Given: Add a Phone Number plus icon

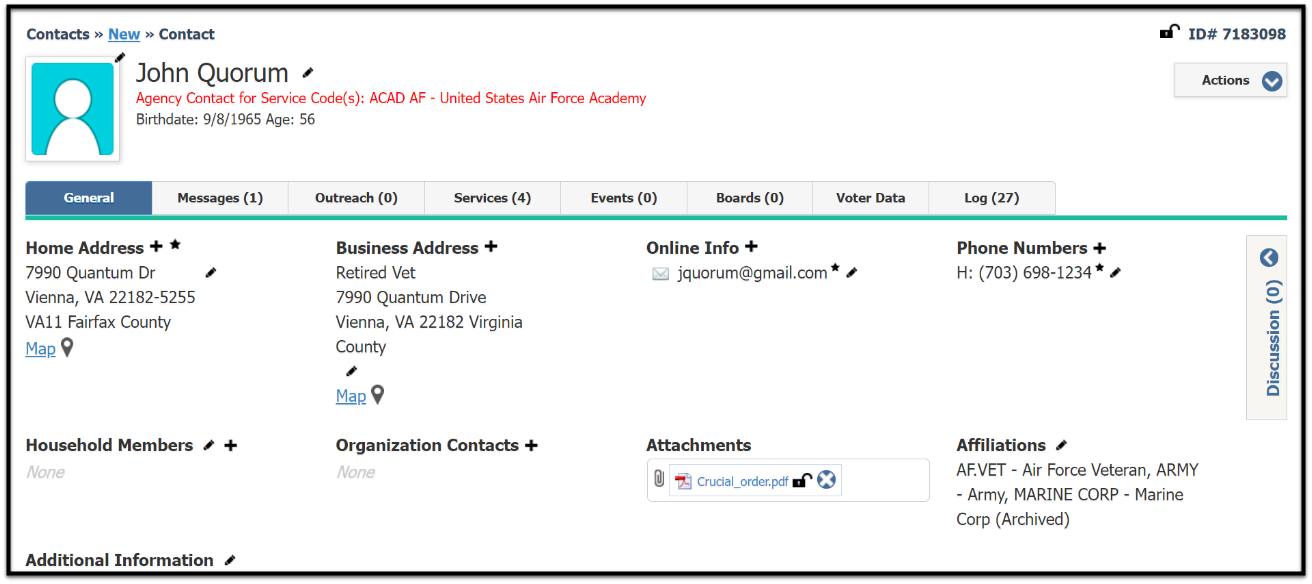Looking at the screenshot, I should pos(1100,248).
